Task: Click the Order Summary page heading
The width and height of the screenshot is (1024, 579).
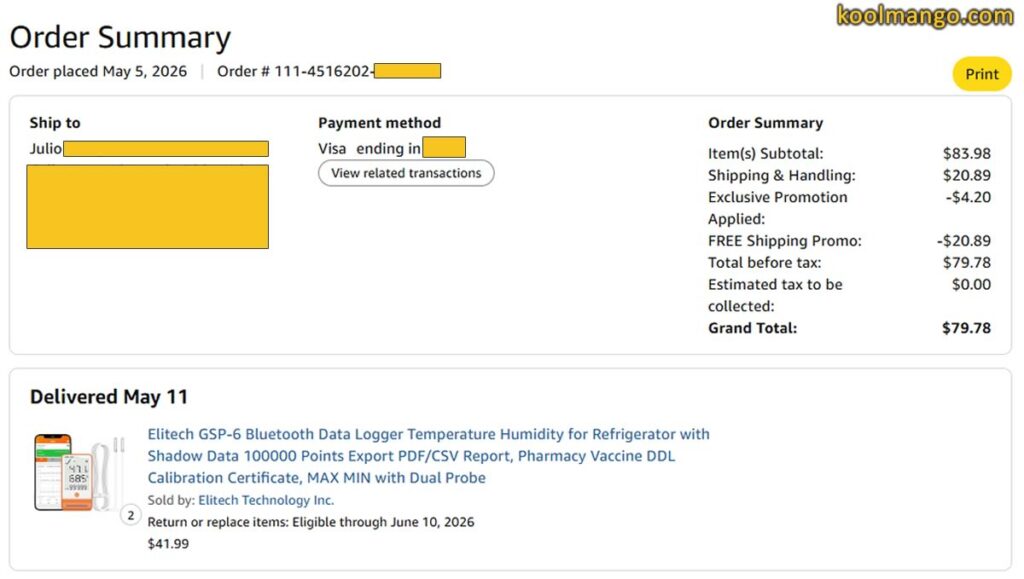Action: [120, 37]
